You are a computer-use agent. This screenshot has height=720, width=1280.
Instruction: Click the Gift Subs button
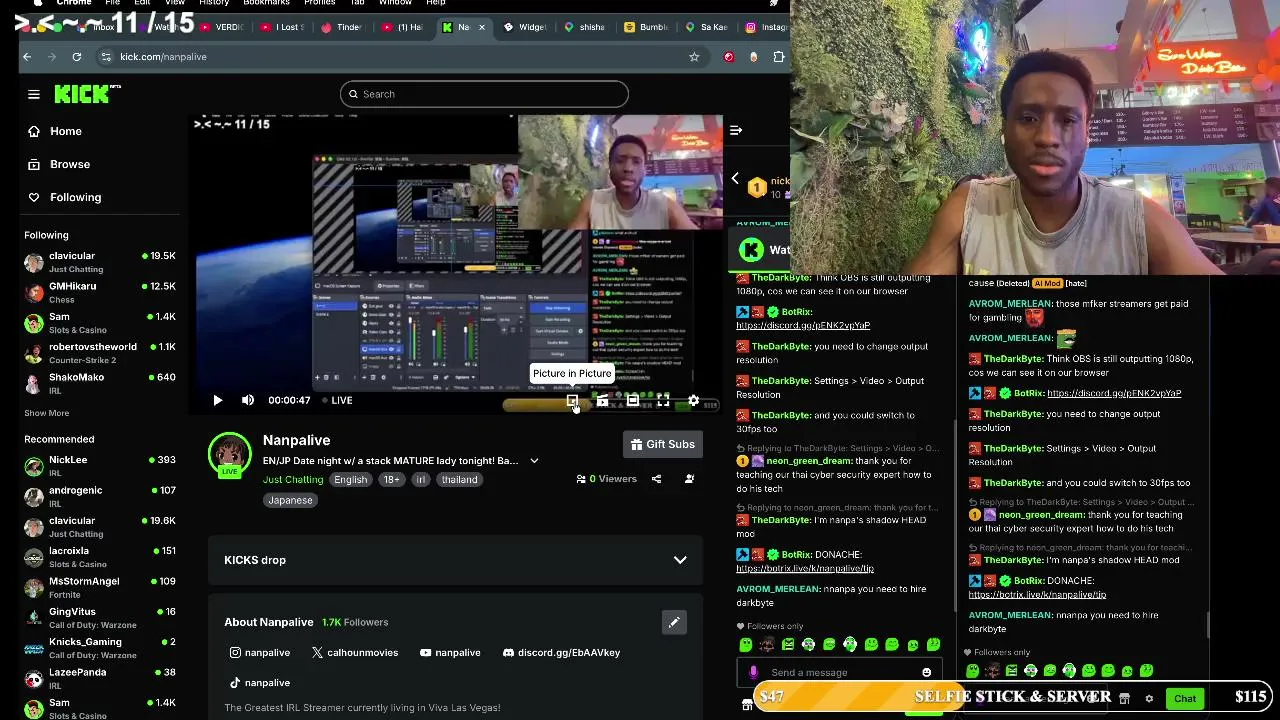pyautogui.click(x=662, y=444)
